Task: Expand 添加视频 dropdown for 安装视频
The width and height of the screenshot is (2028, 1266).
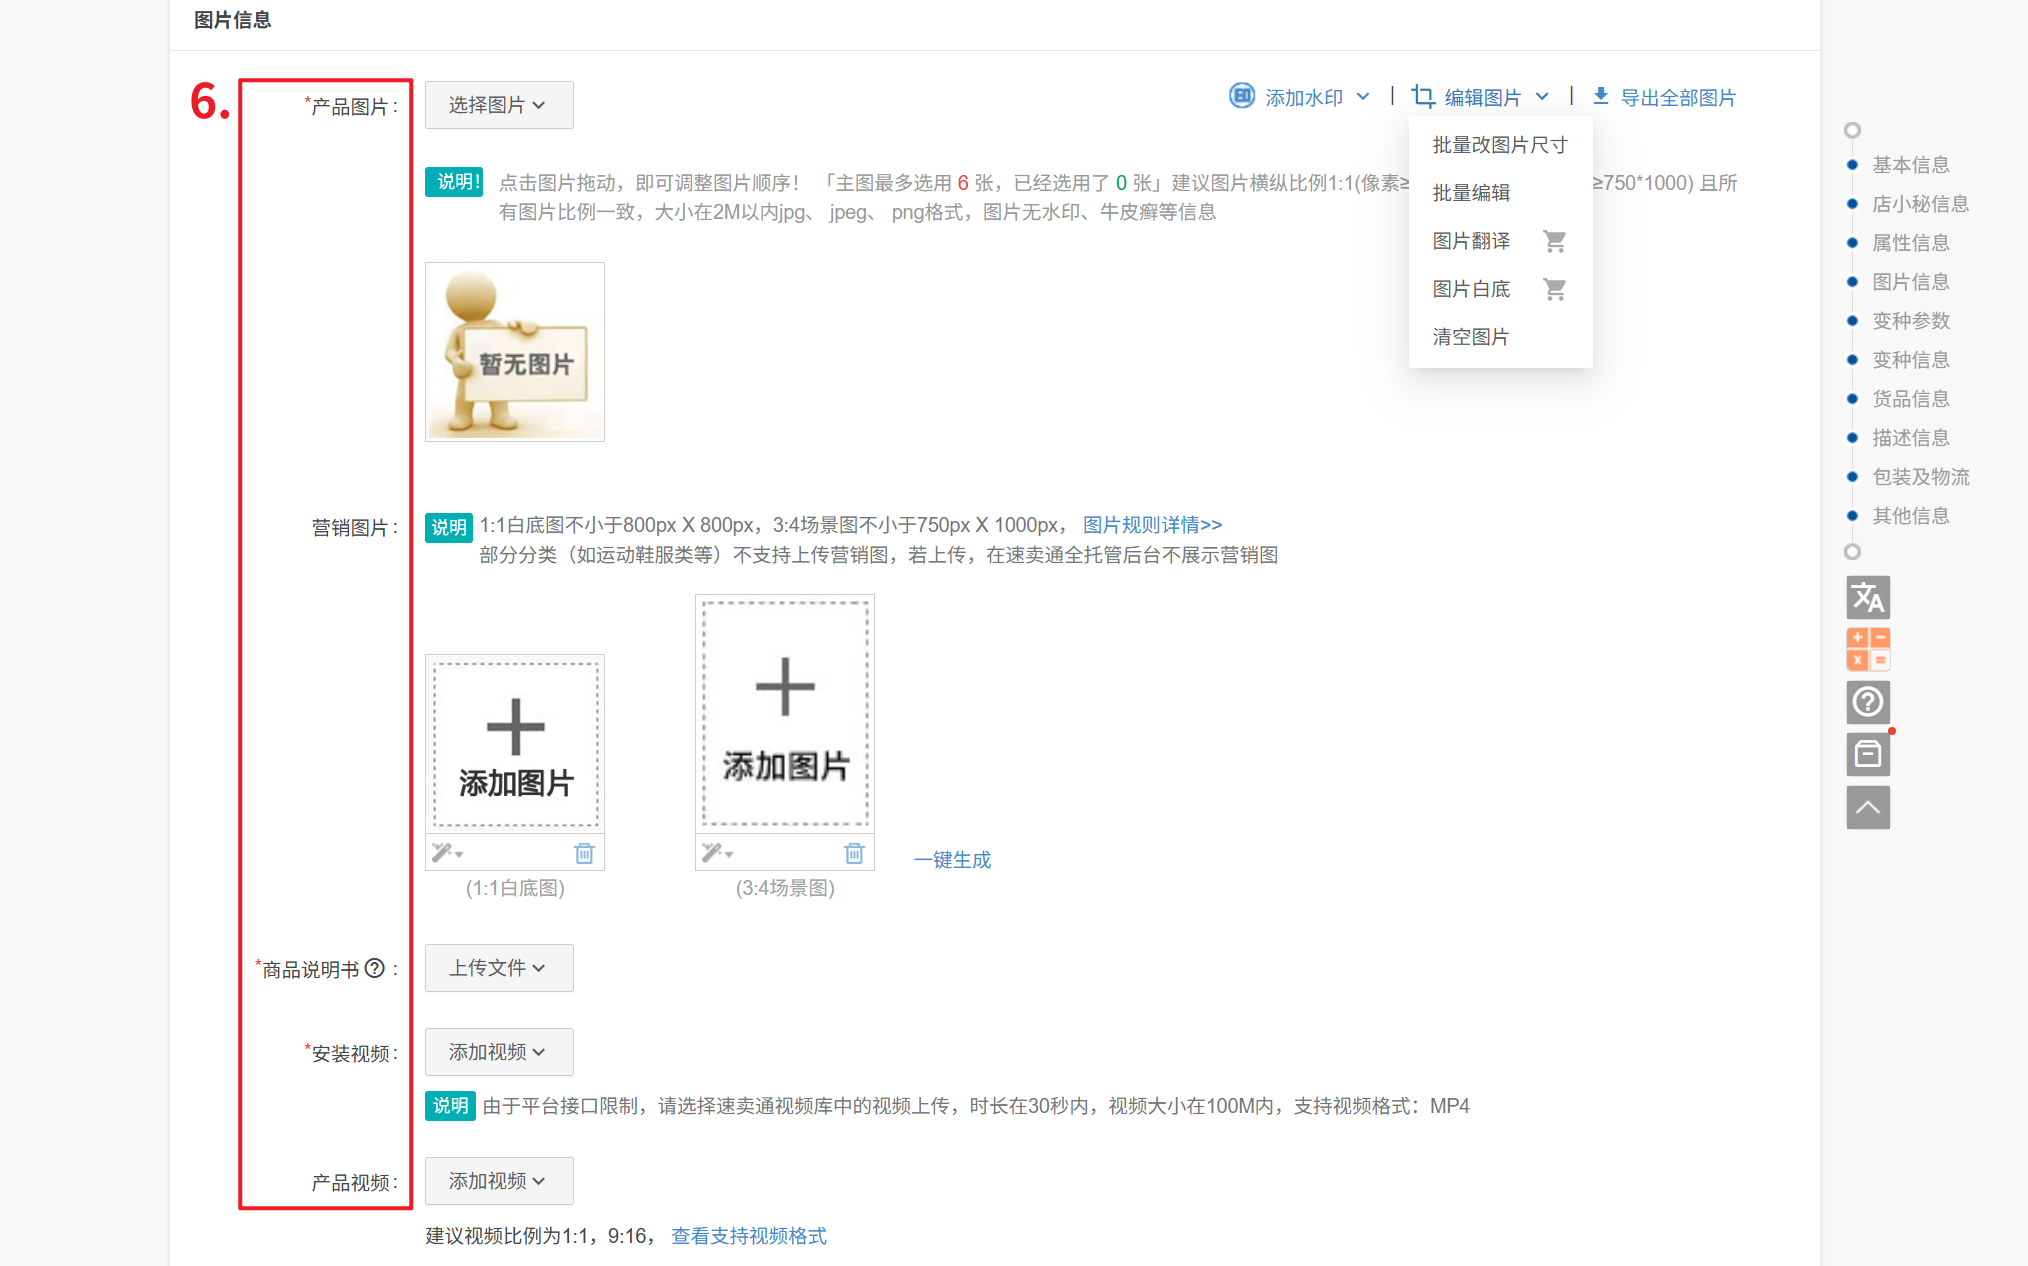Action: tap(498, 1052)
